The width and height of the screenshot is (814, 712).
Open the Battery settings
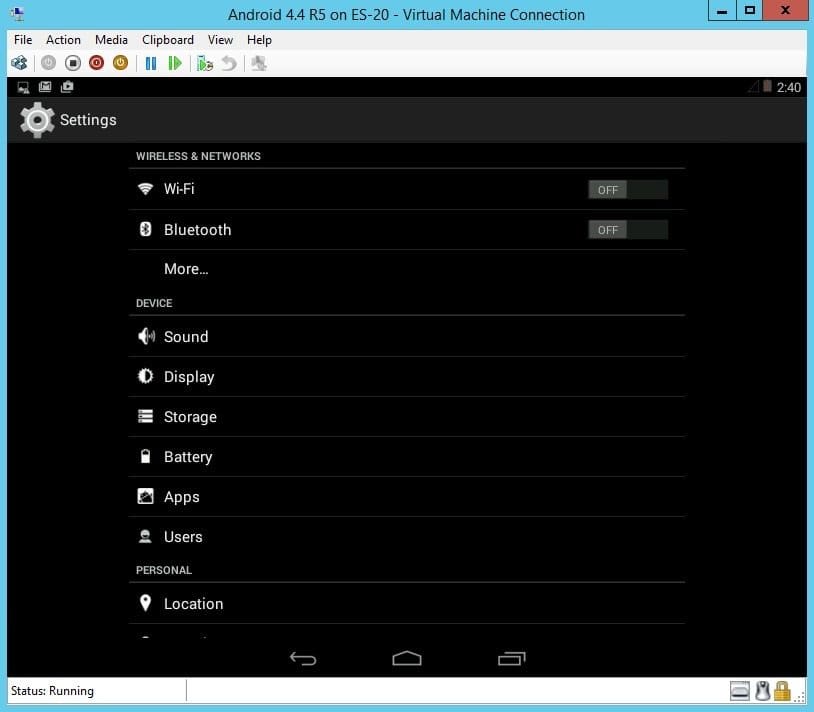[406, 457]
